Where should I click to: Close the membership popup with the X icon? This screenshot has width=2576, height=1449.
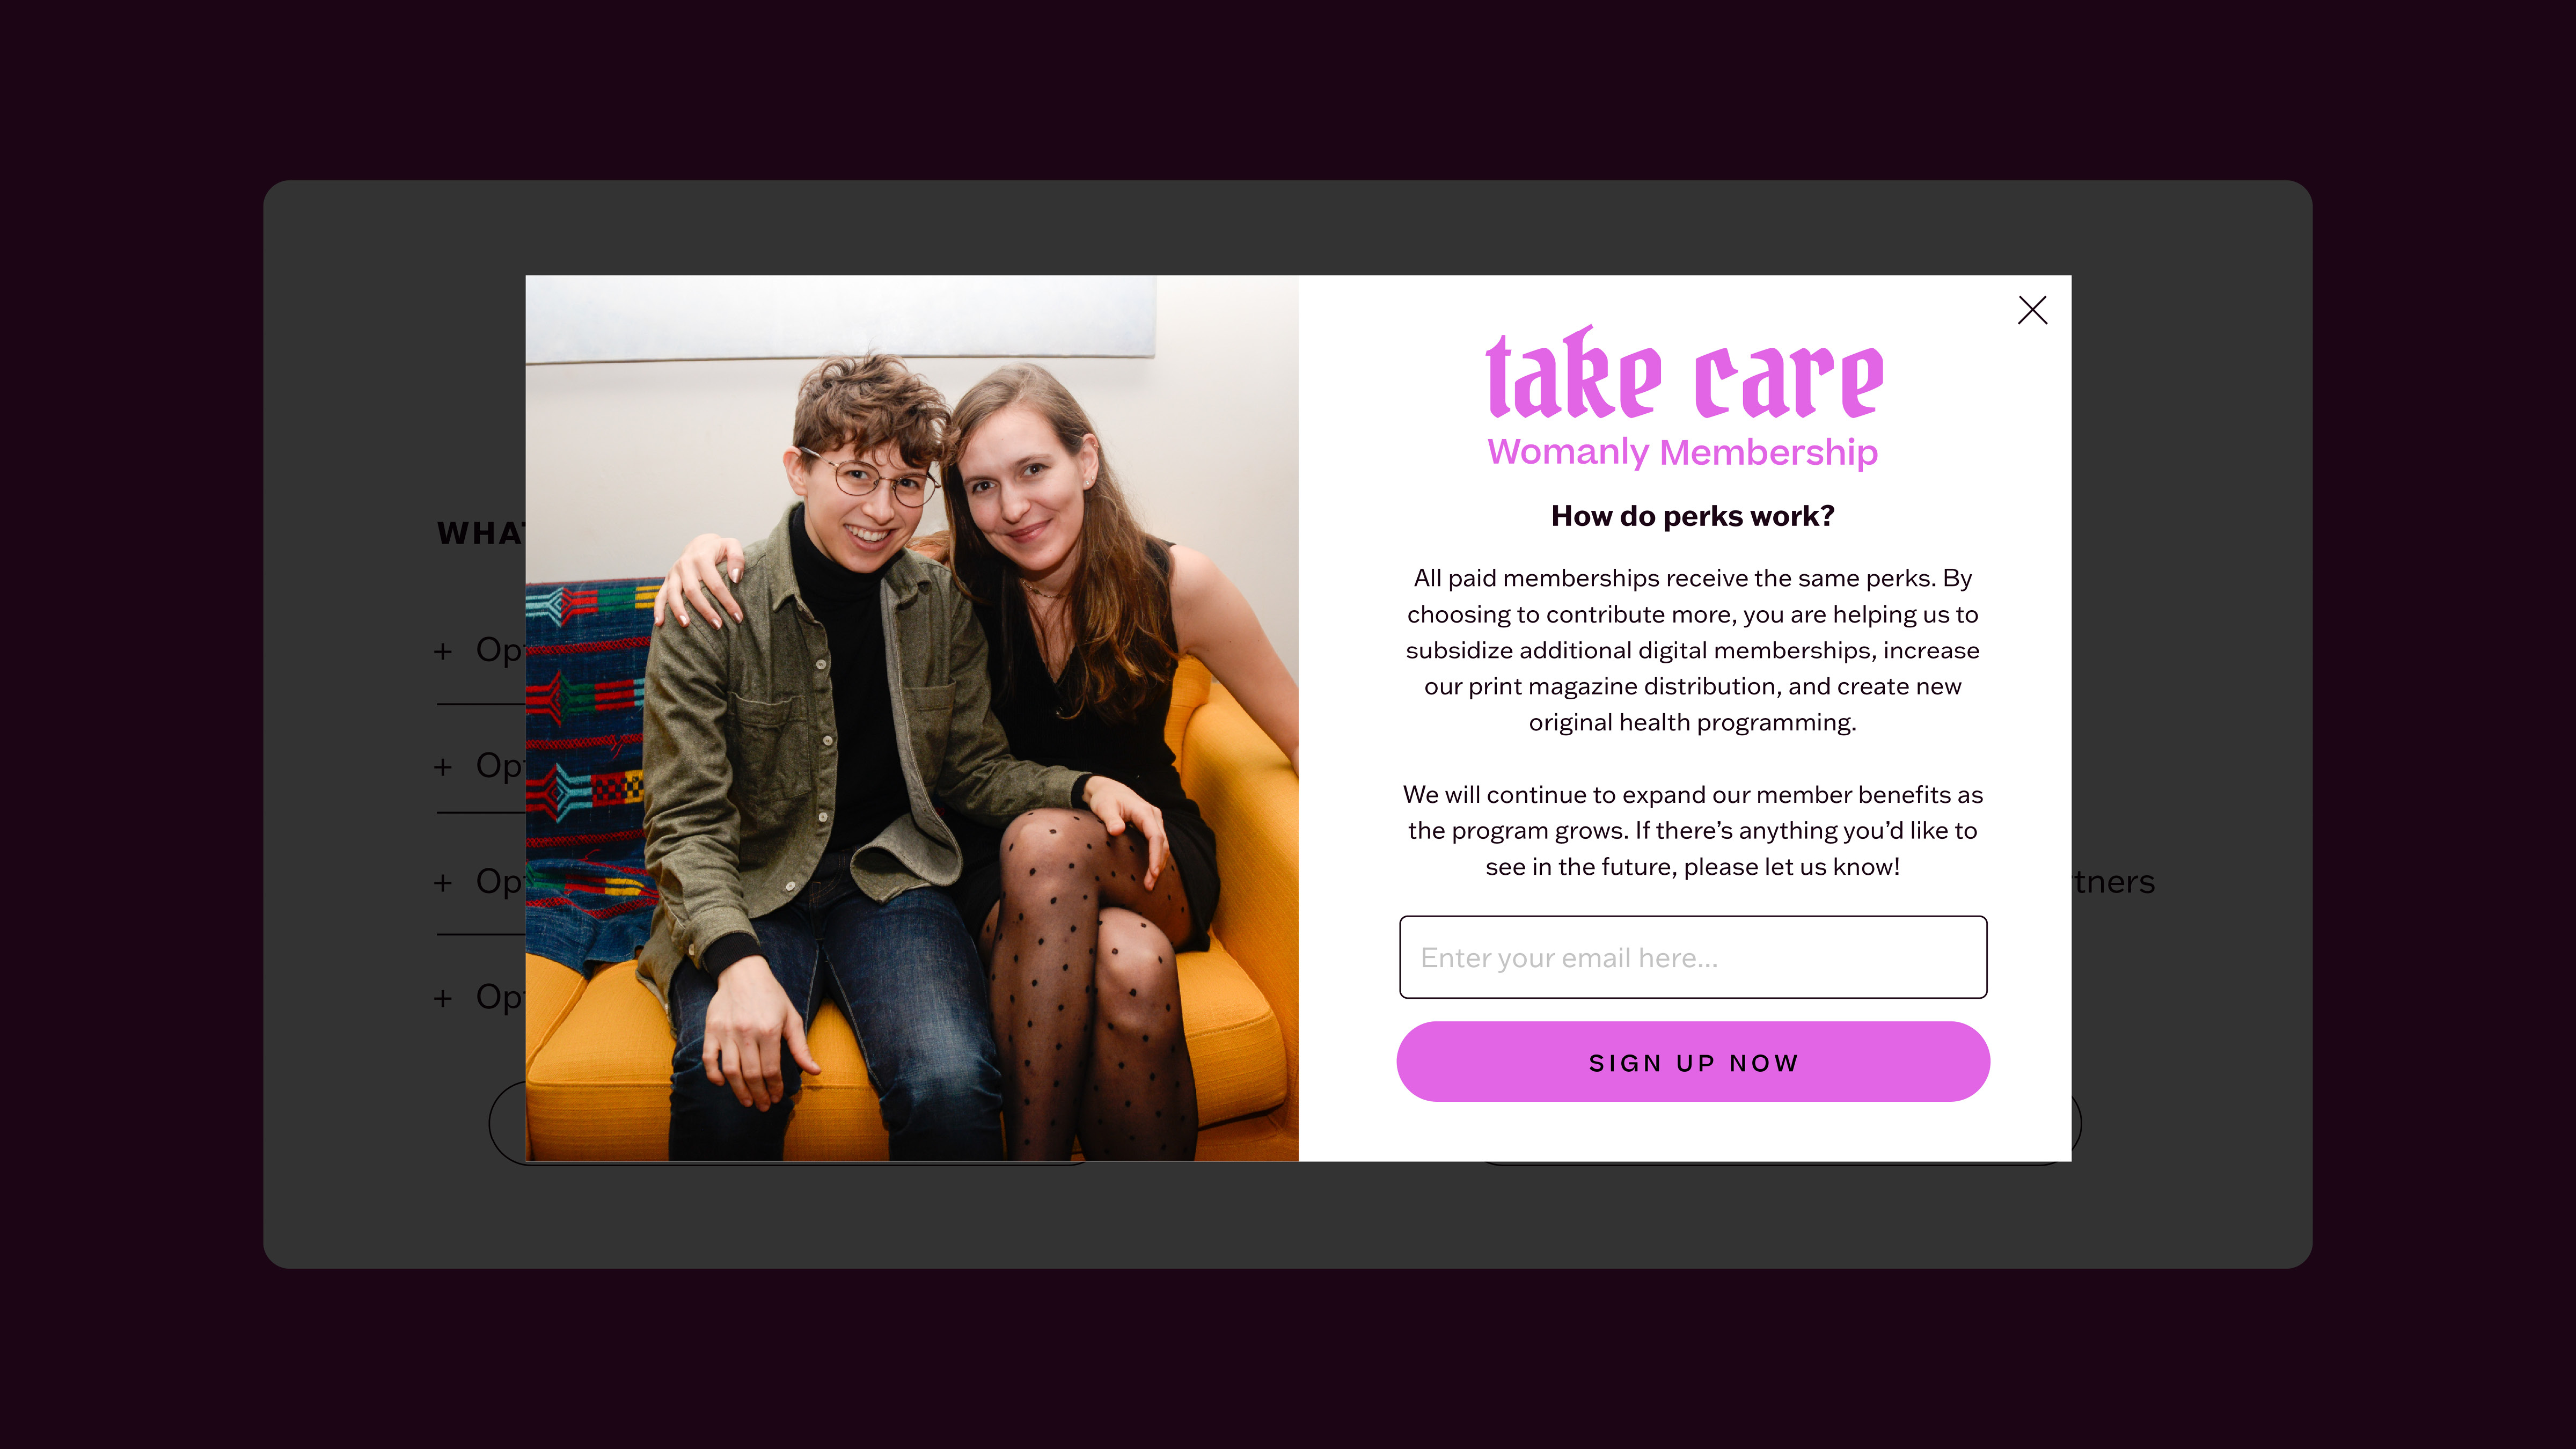point(2032,310)
